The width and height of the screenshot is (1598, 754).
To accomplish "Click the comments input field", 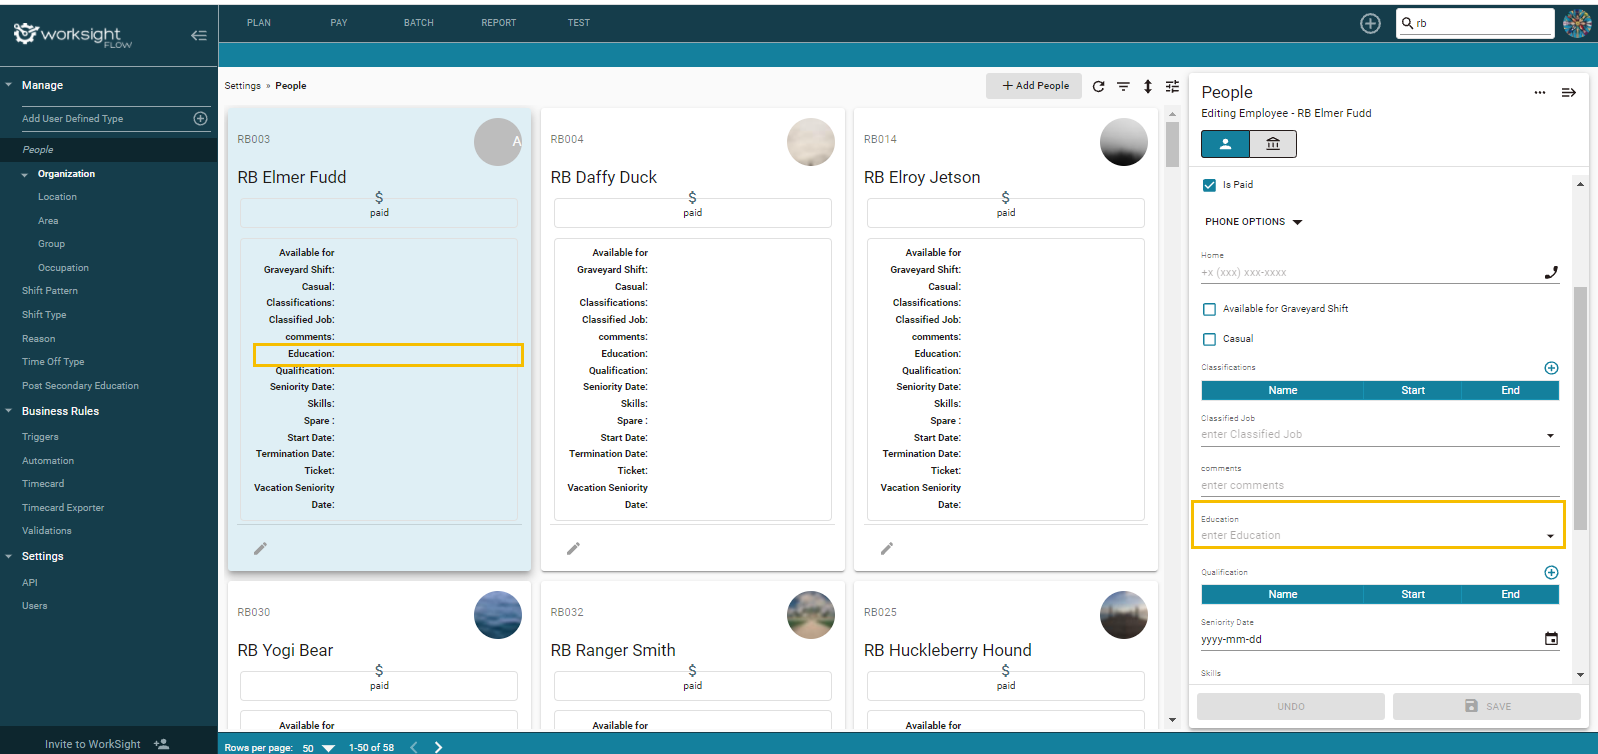I will tap(1380, 485).
